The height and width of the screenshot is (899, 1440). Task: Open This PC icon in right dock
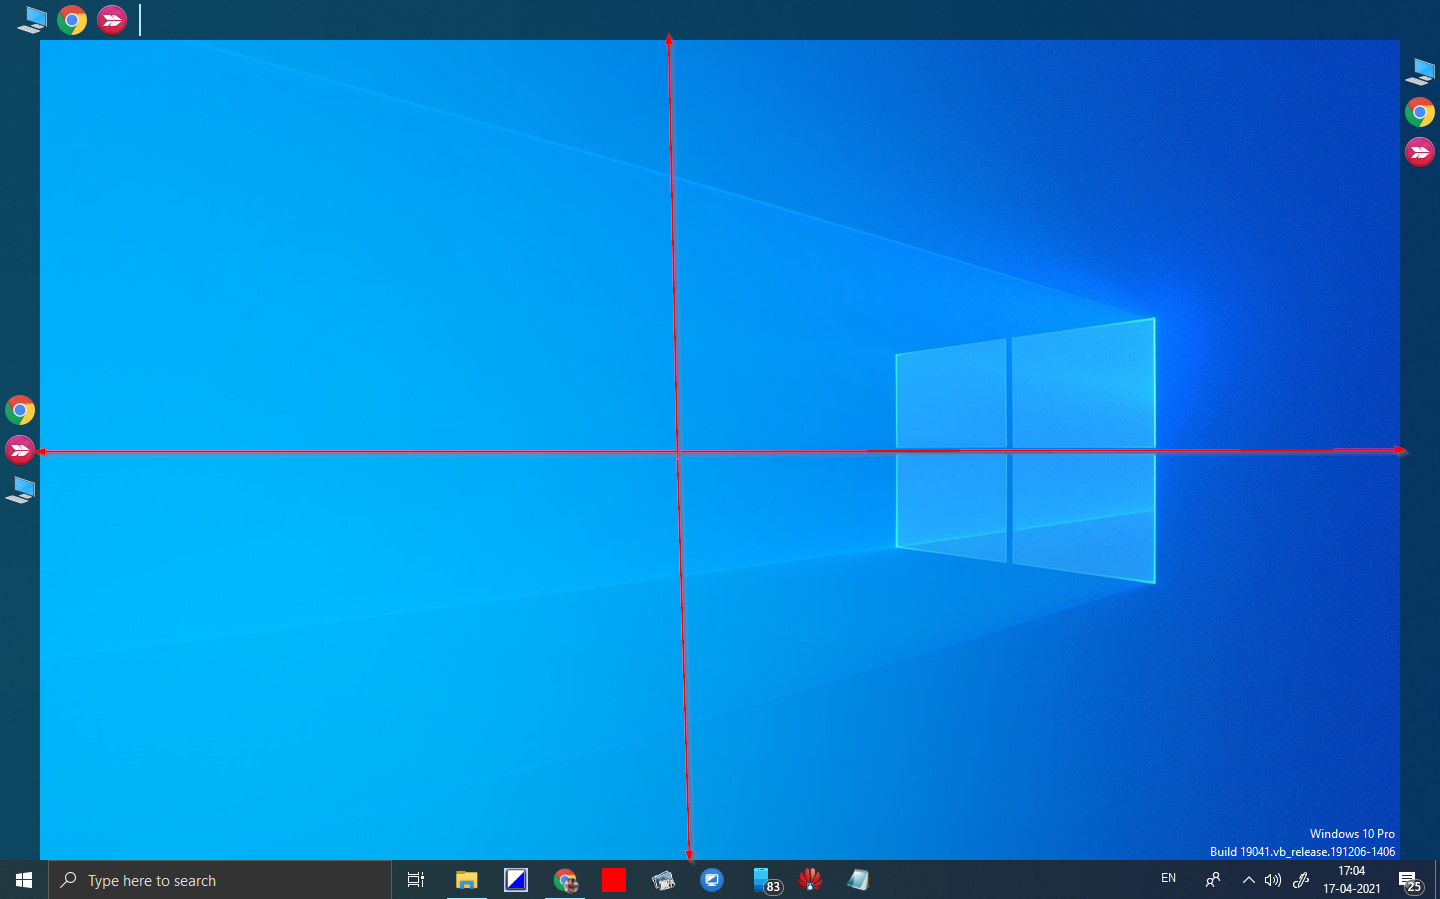[x=1420, y=72]
